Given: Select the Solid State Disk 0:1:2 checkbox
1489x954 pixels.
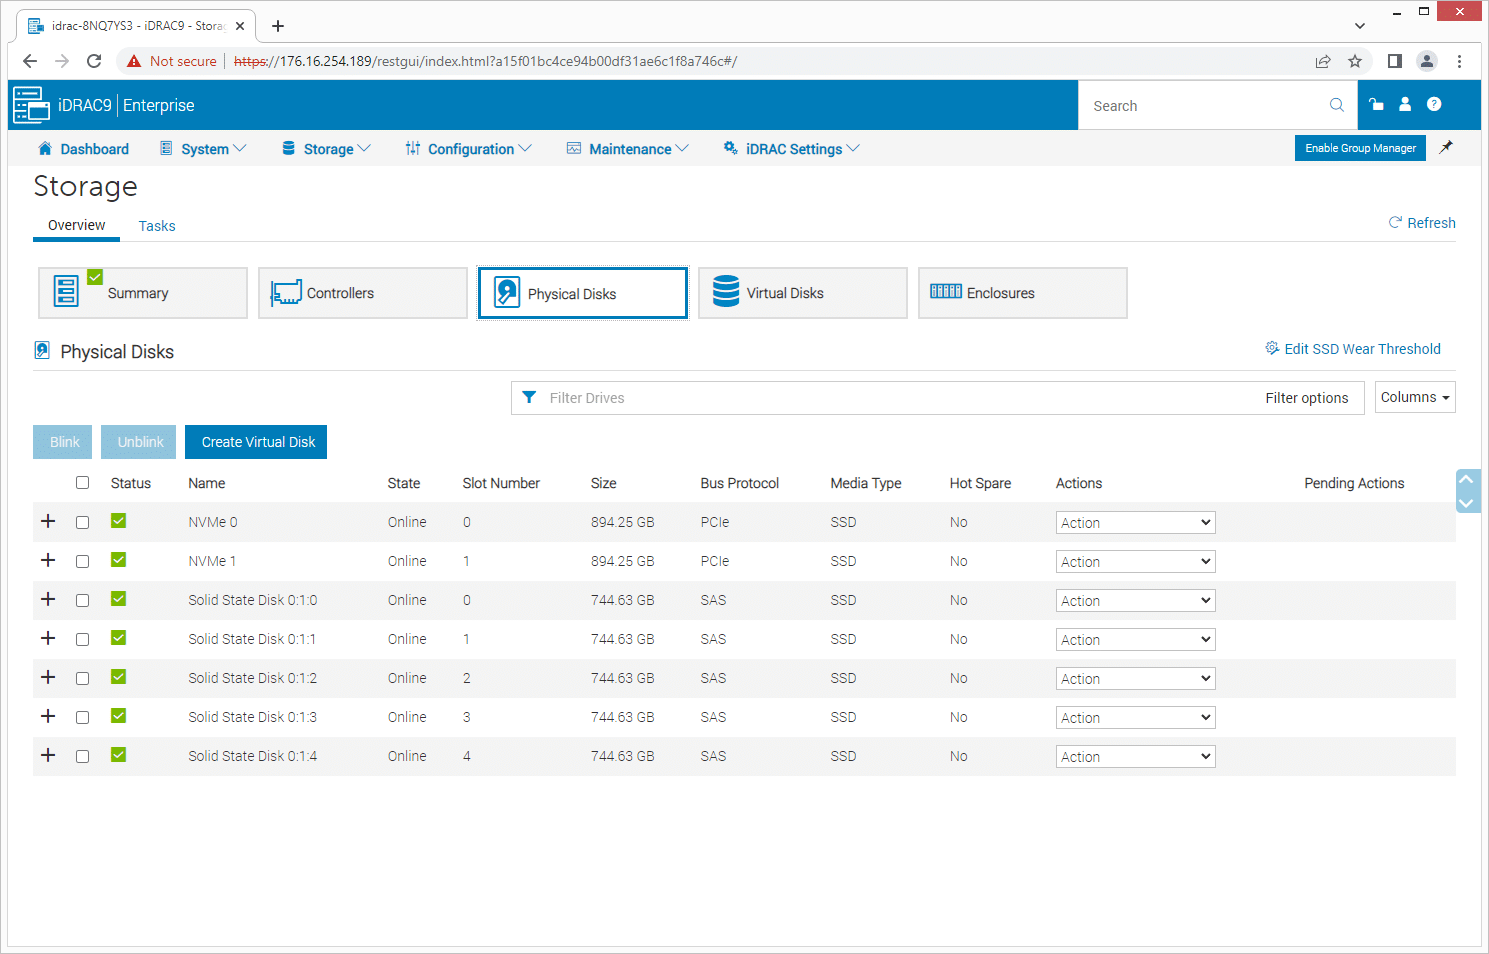Looking at the screenshot, I should (82, 677).
